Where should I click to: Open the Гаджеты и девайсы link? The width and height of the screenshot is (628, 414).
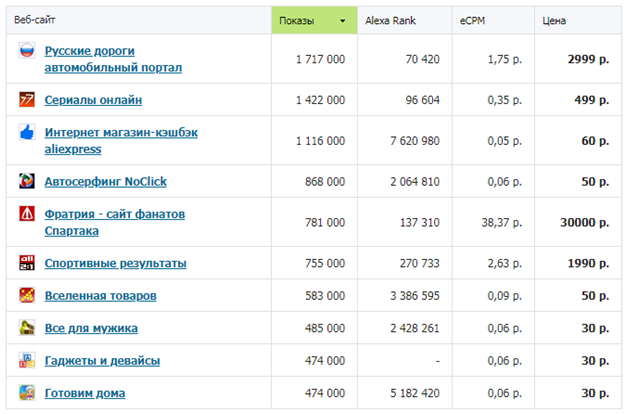coord(102,360)
